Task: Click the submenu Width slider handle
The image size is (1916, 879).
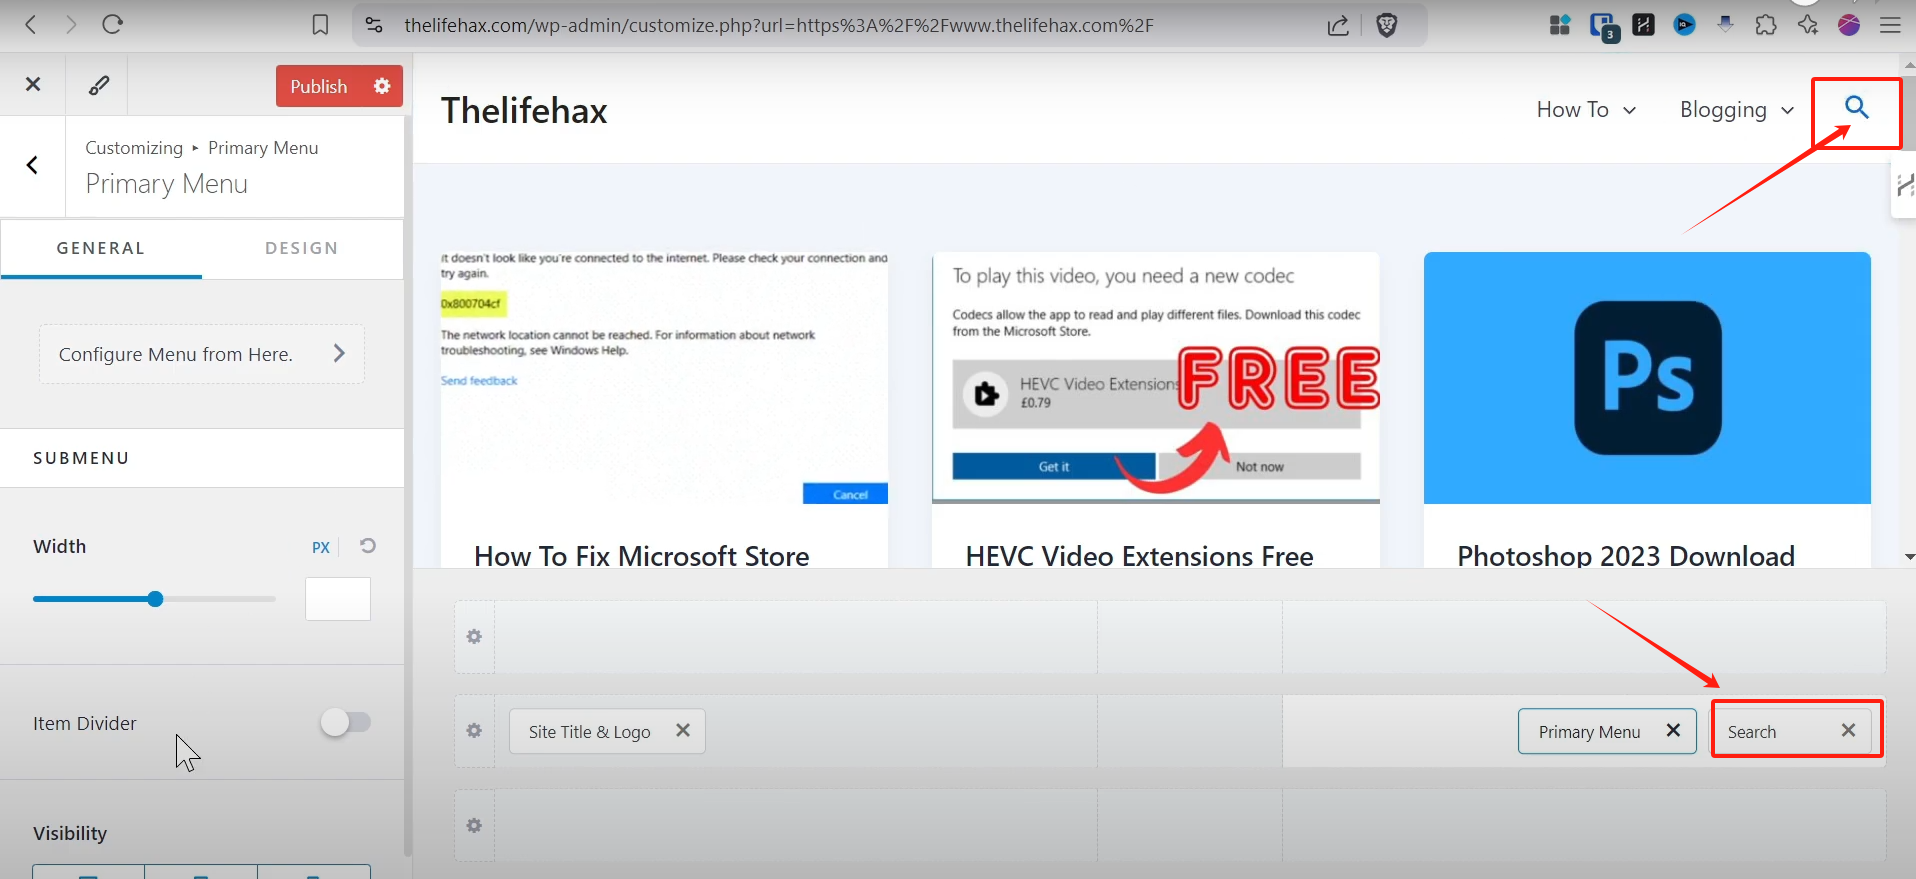Action: [x=155, y=599]
